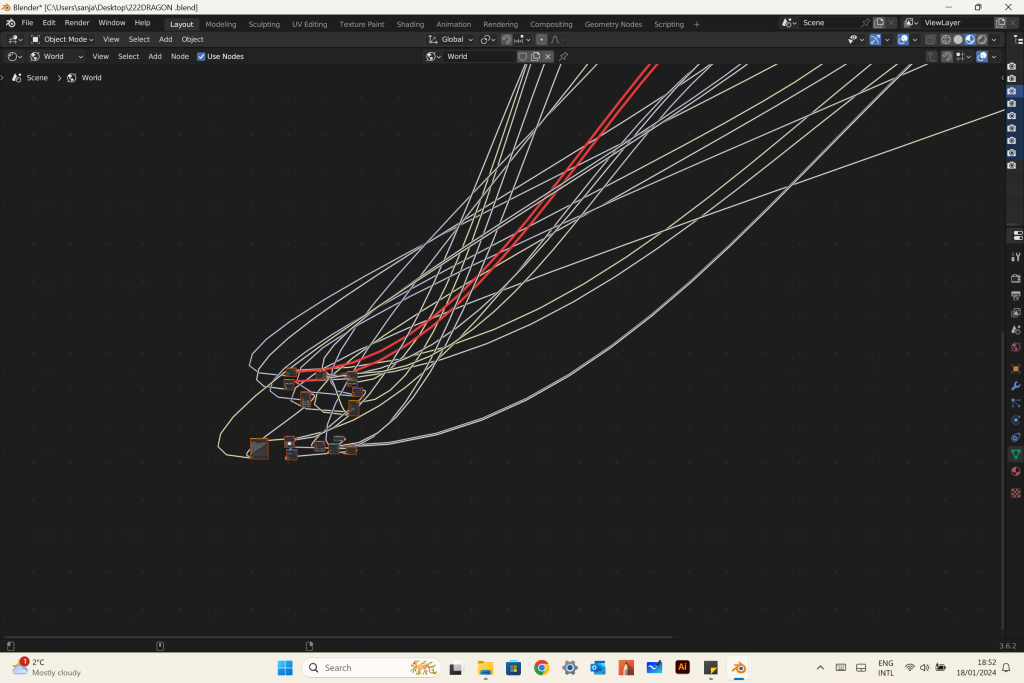Viewport: 1024px width, 683px height.
Task: Browse World datablocks dropdown
Action: [434, 57]
